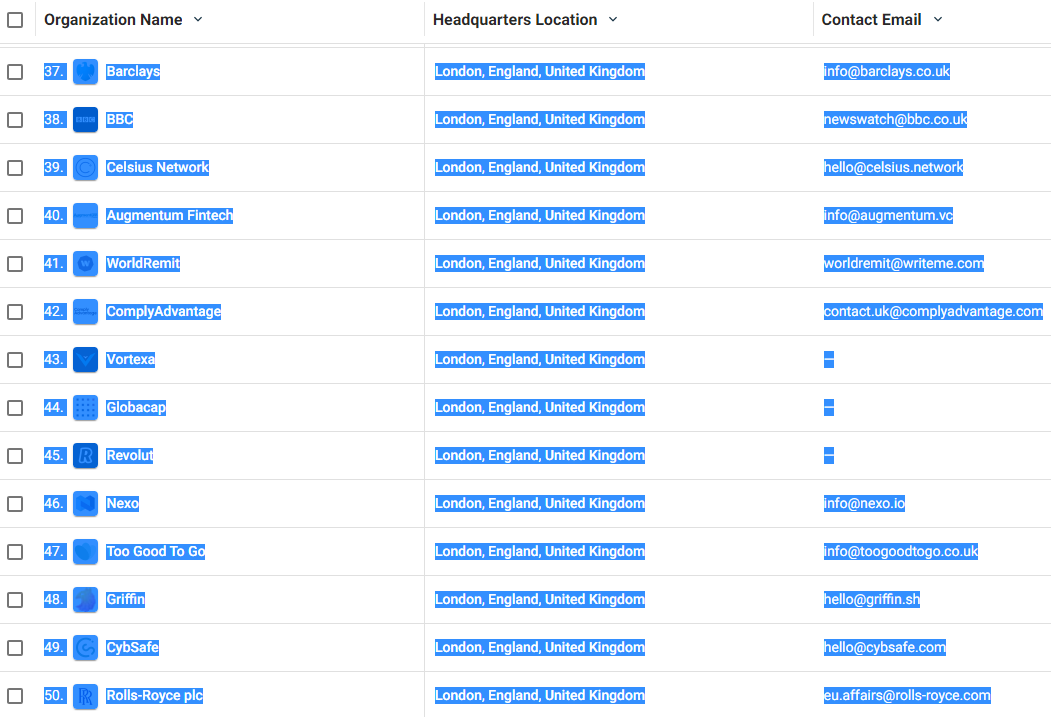Screen dimensions: 1051x717
Task: Tick the Nexo row checkbox
Action: 15,504
